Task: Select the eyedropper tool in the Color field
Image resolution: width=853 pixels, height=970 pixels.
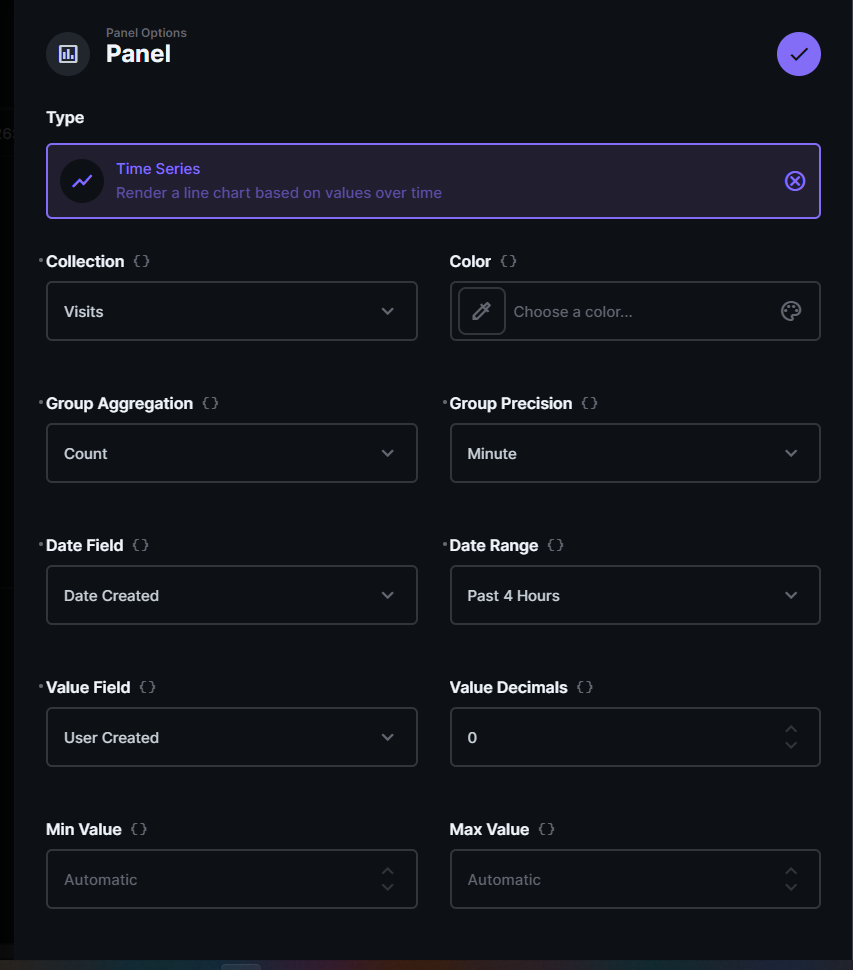Action: [481, 311]
